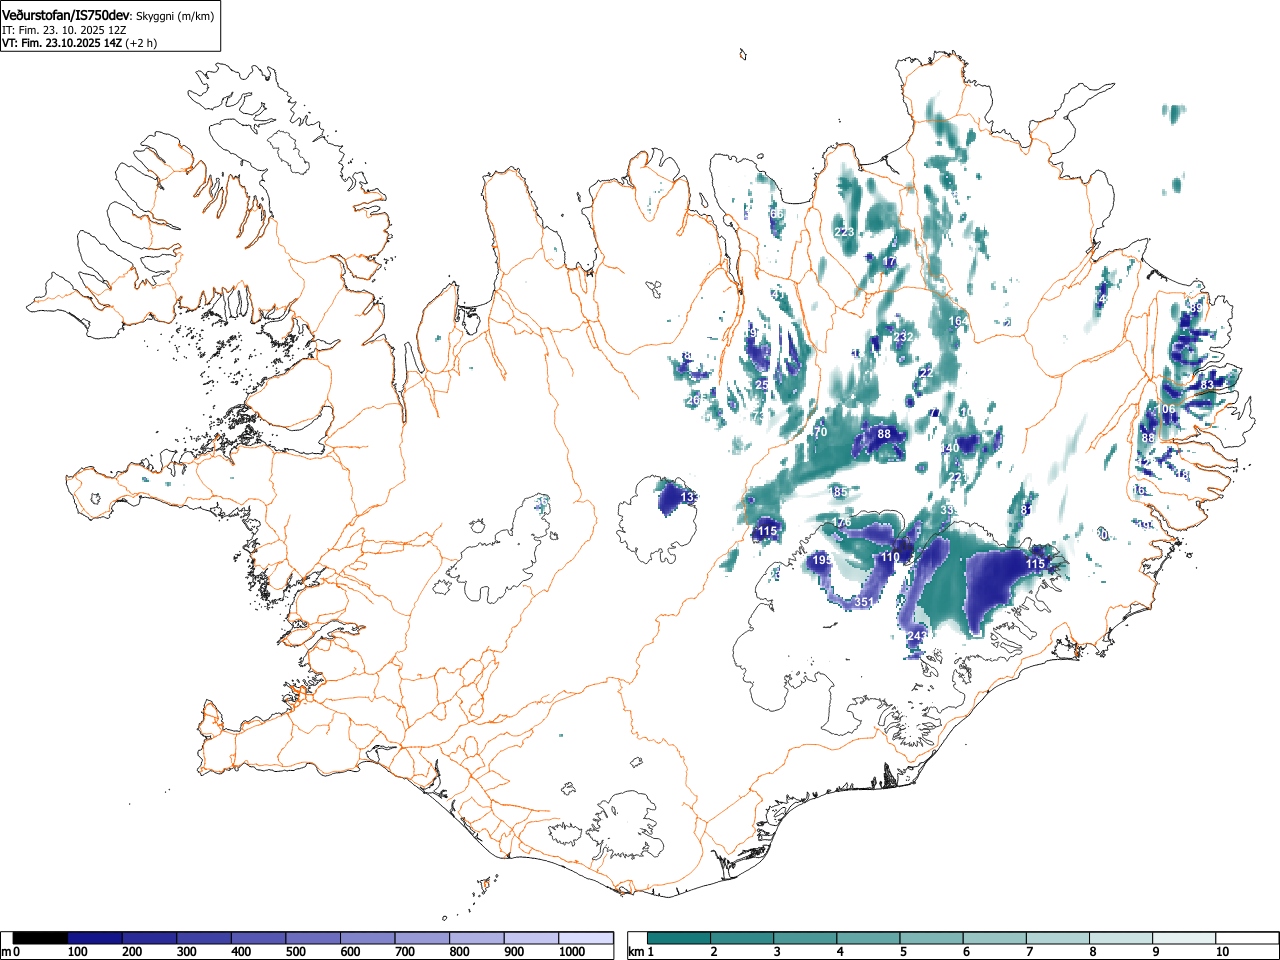Click the visibility value 70 on the map
Image resolution: width=1280 pixels, height=960 pixels.
(x=820, y=433)
